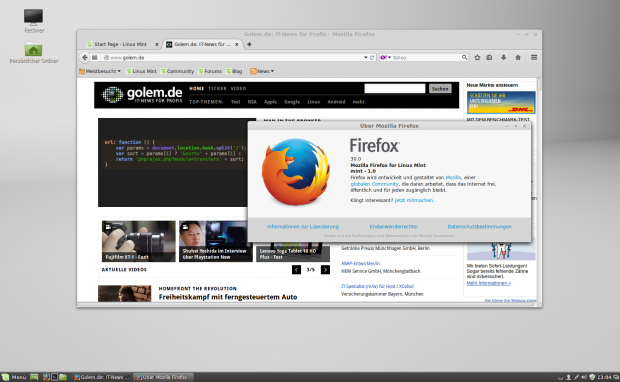Open the Freiheitskampf mit ferngesteuertem Auto headline

228,297
